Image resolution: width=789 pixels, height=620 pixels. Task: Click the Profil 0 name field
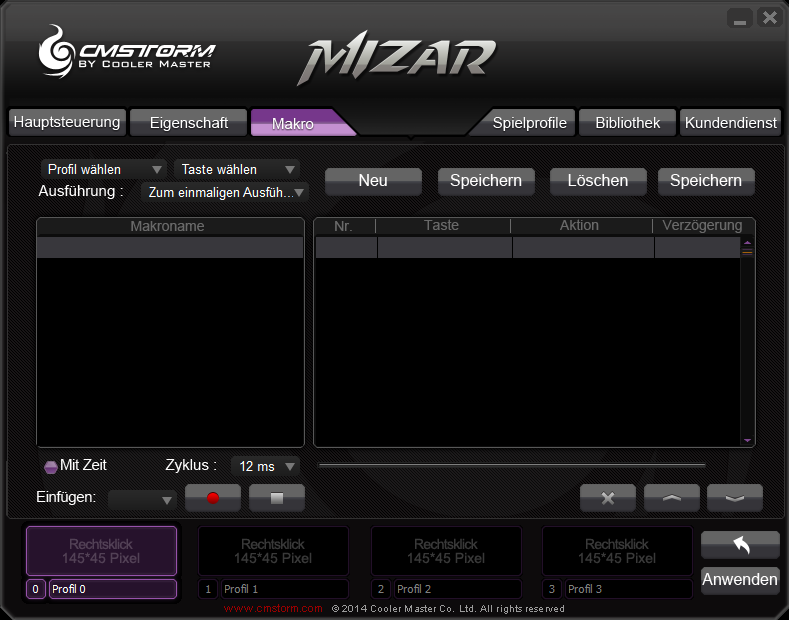point(113,589)
